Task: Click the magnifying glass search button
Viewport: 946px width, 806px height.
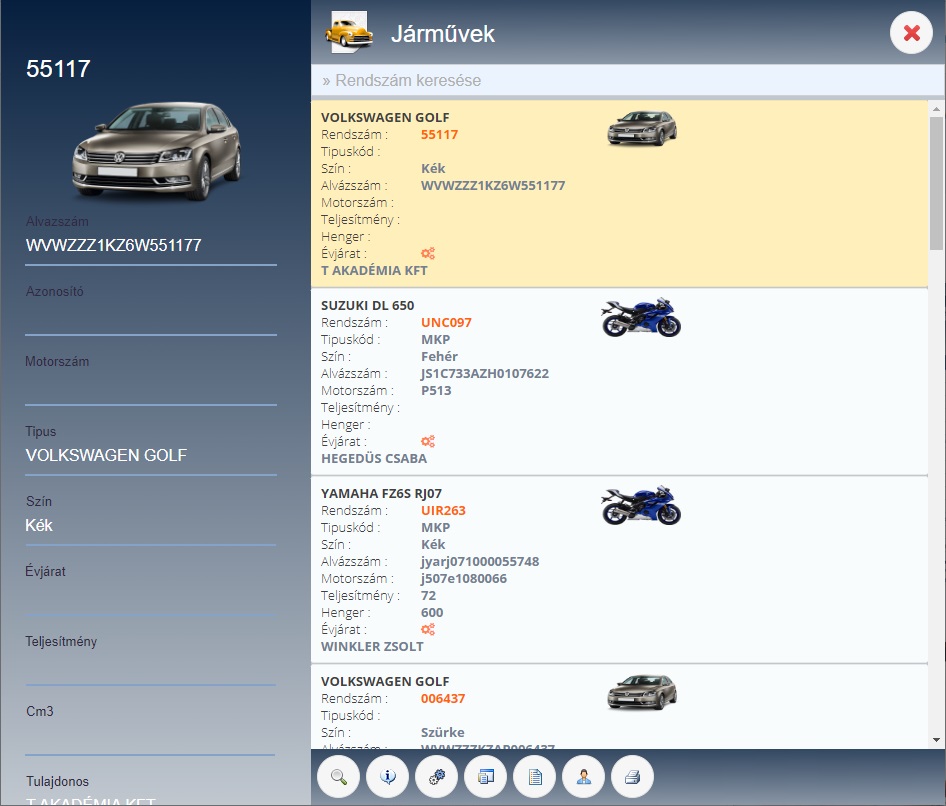Action: tap(338, 776)
